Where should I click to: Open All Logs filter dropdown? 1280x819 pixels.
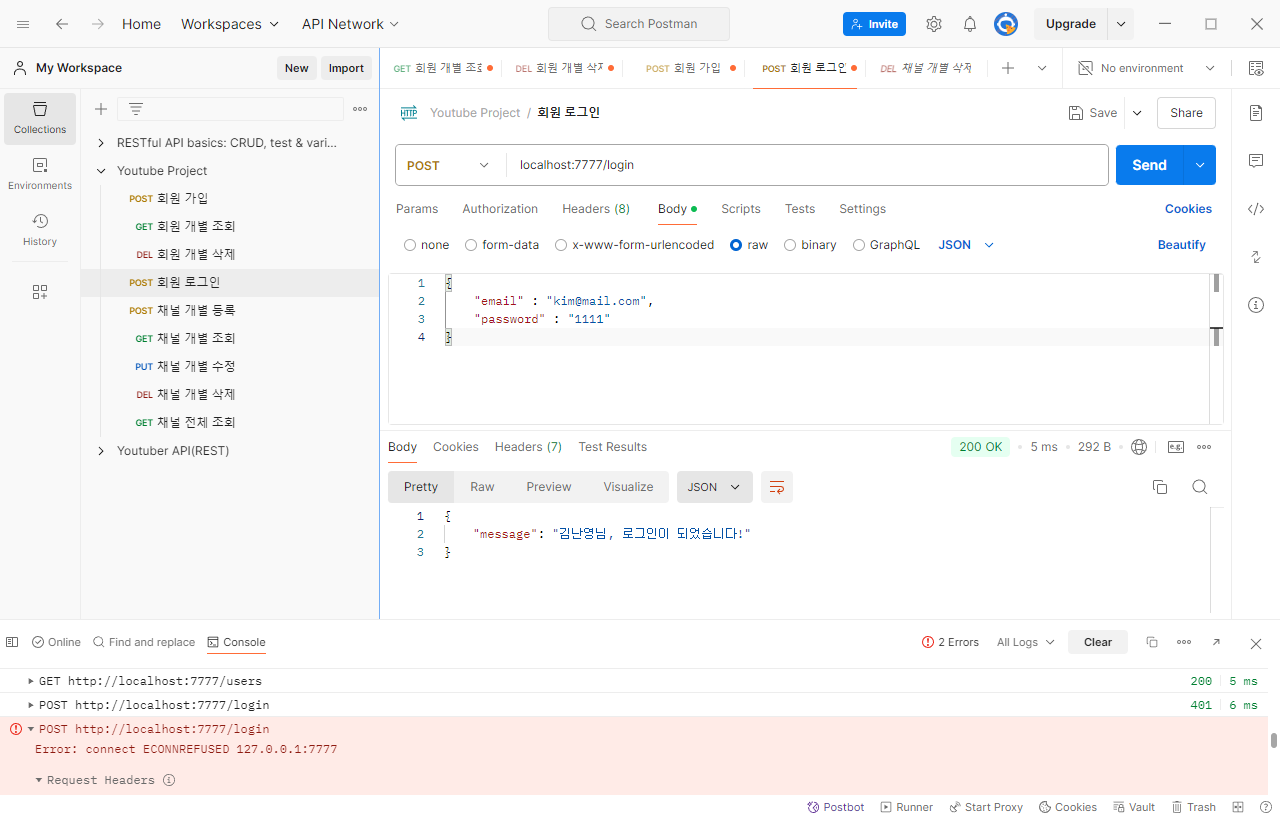(1026, 642)
